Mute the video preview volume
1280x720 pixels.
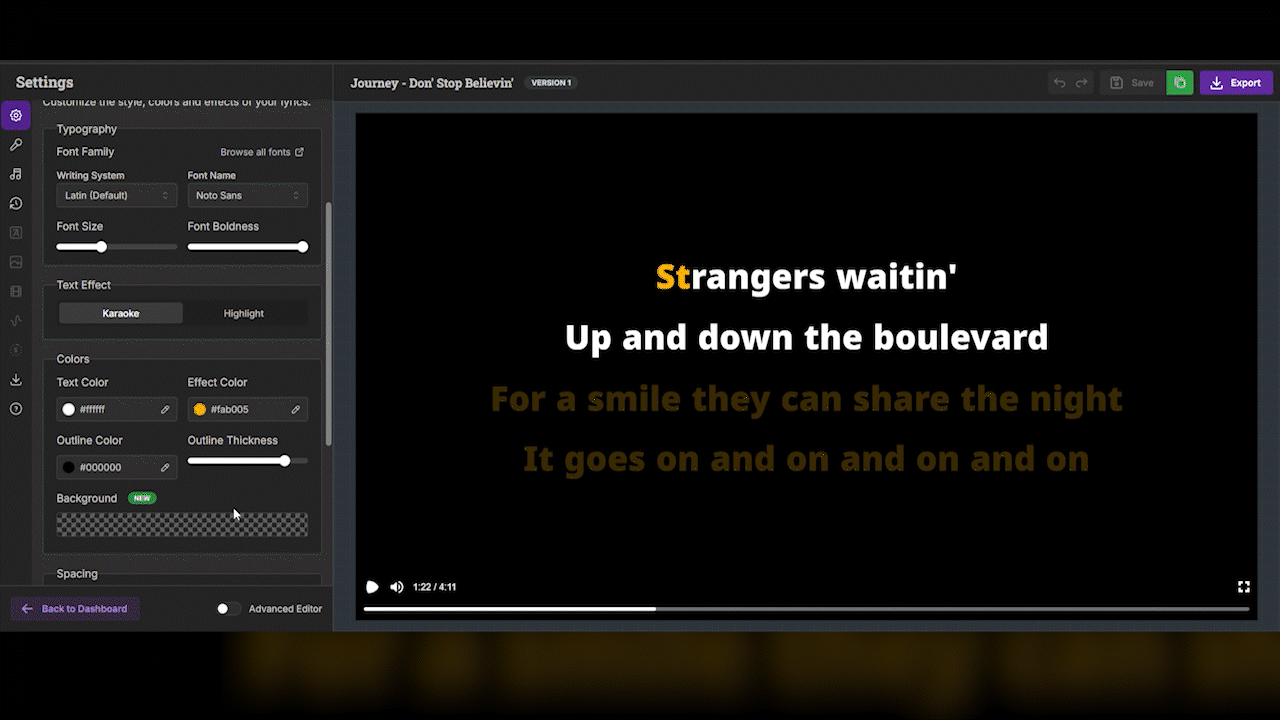point(397,587)
